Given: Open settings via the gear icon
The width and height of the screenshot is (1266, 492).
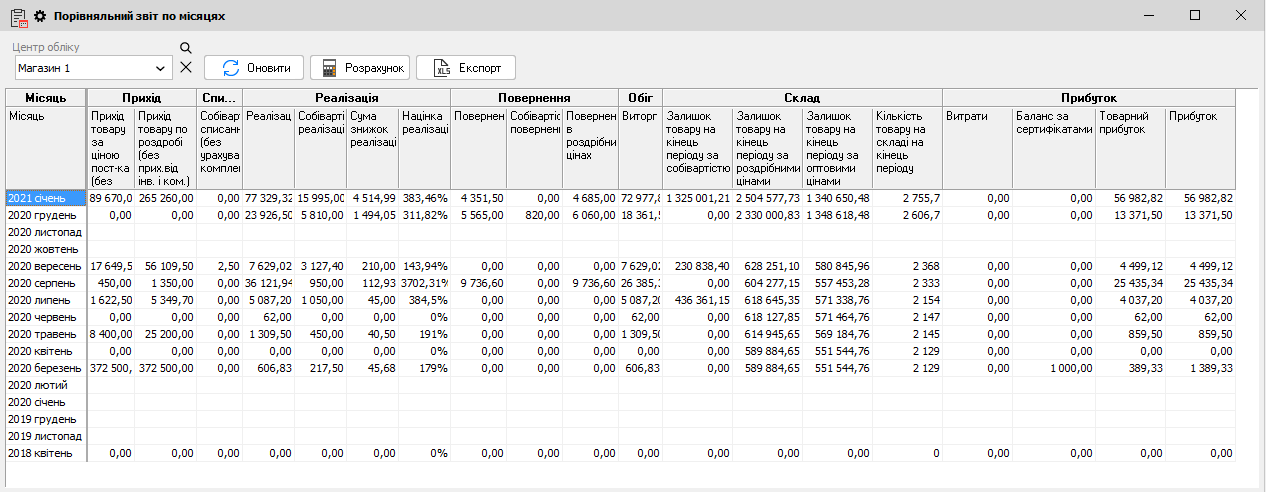Looking at the screenshot, I should (40, 16).
